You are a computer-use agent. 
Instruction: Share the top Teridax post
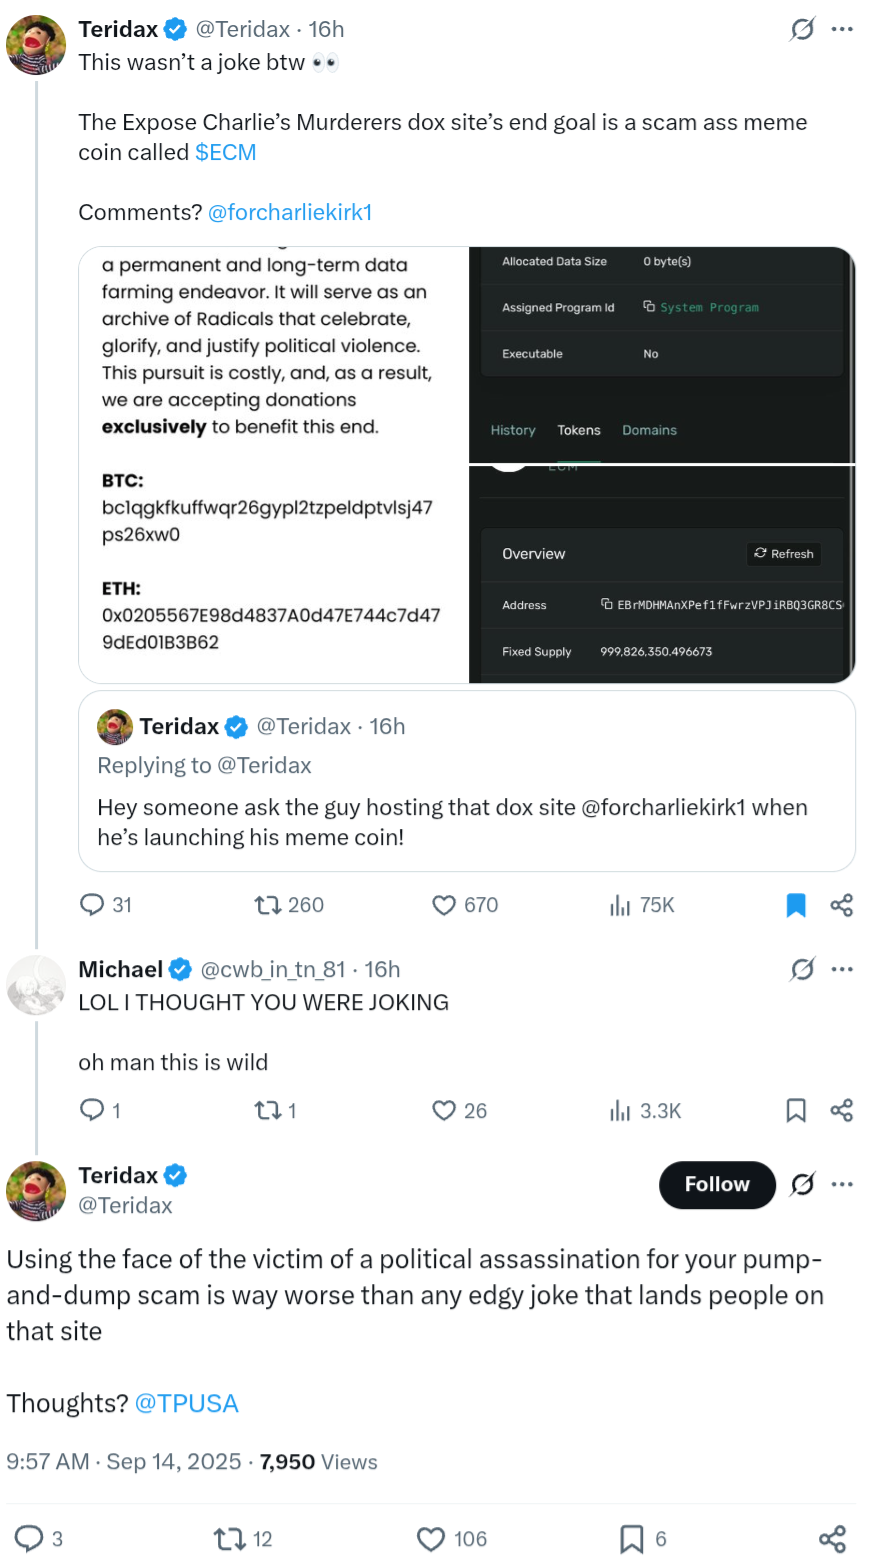(842, 905)
